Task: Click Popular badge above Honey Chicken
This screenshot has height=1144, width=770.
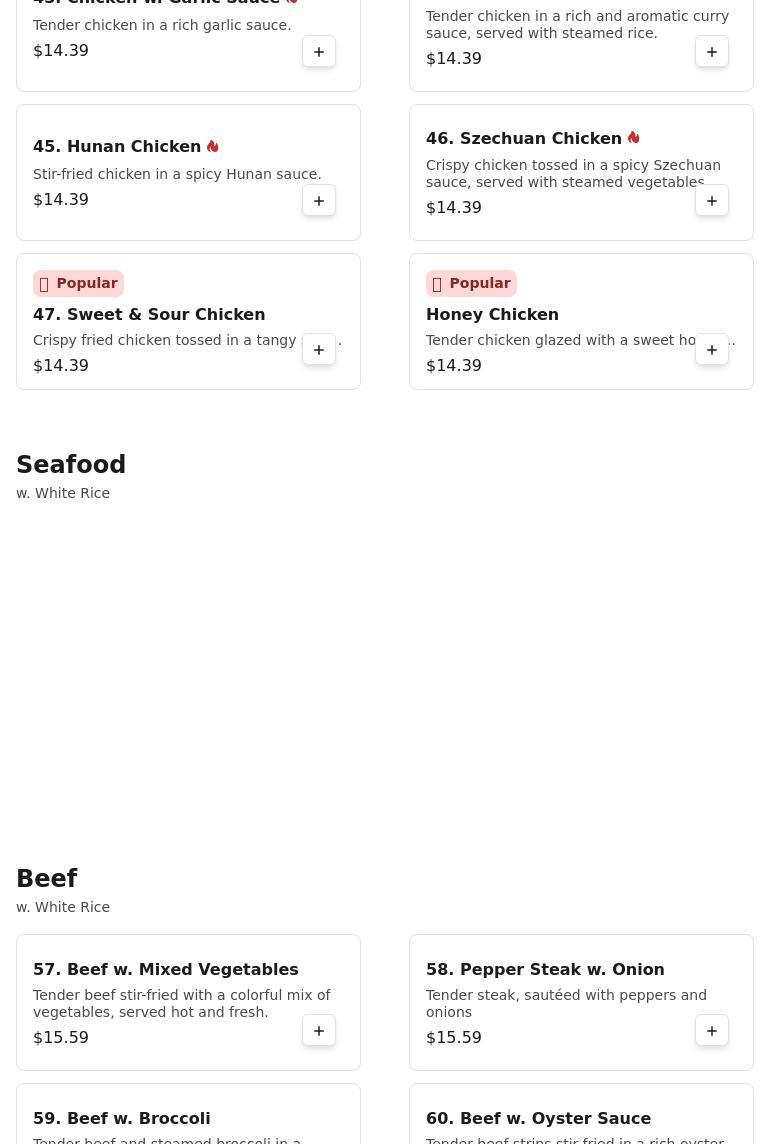Action: point(471,283)
